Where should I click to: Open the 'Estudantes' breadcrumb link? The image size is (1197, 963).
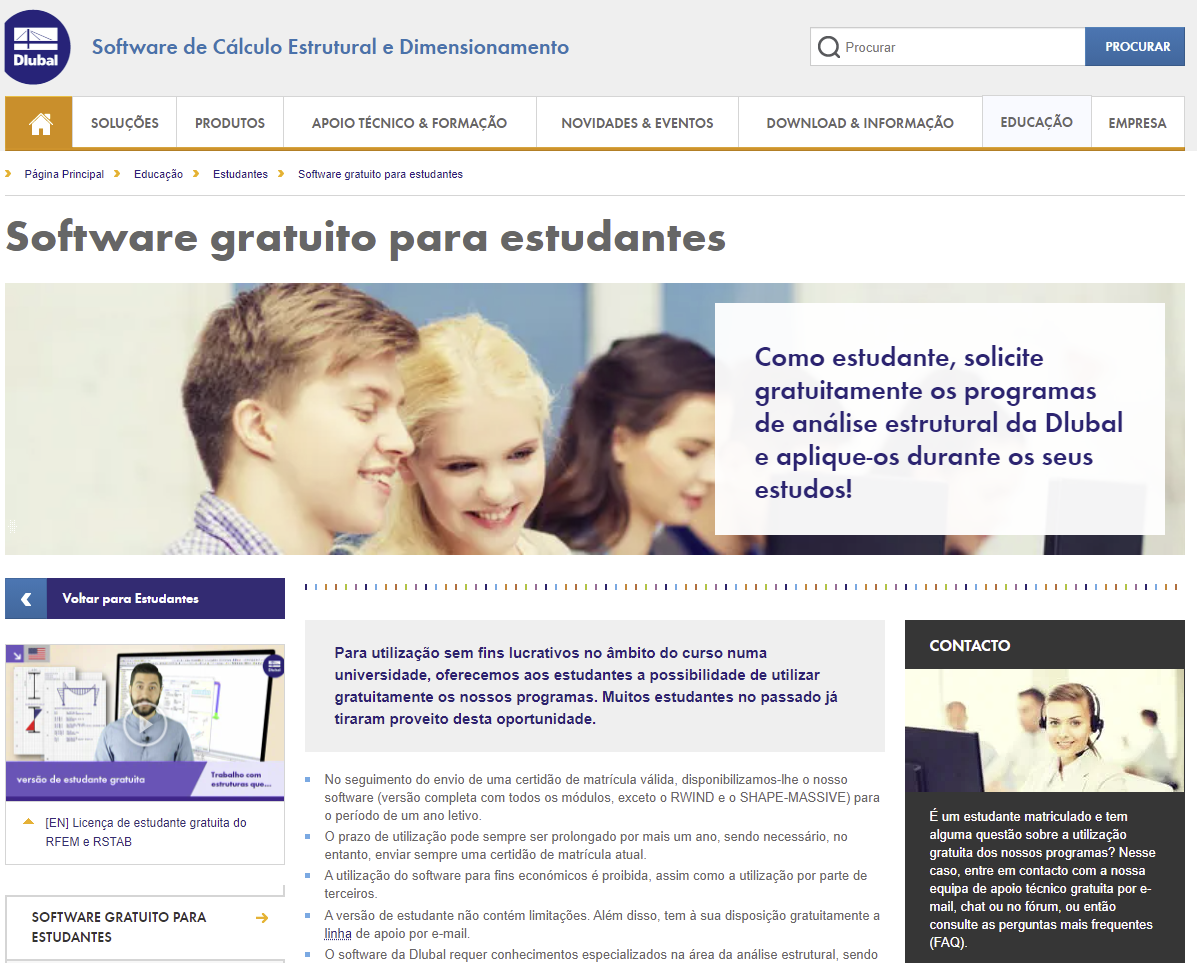click(240, 173)
